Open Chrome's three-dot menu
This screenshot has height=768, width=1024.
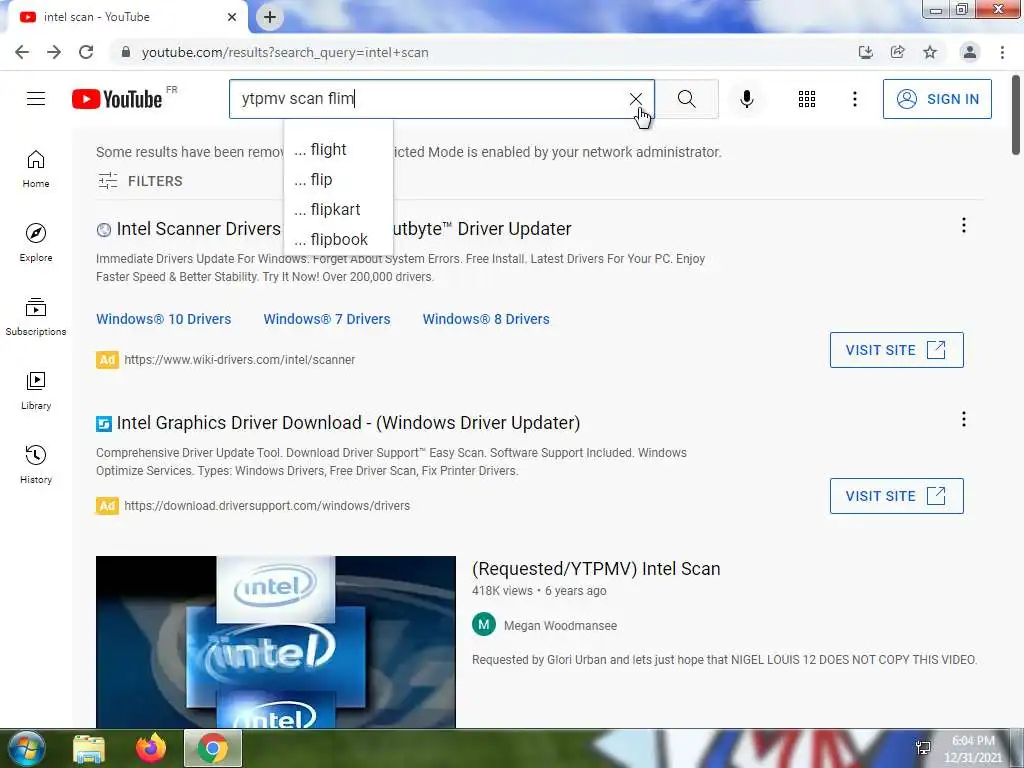pyautogui.click(x=1002, y=52)
